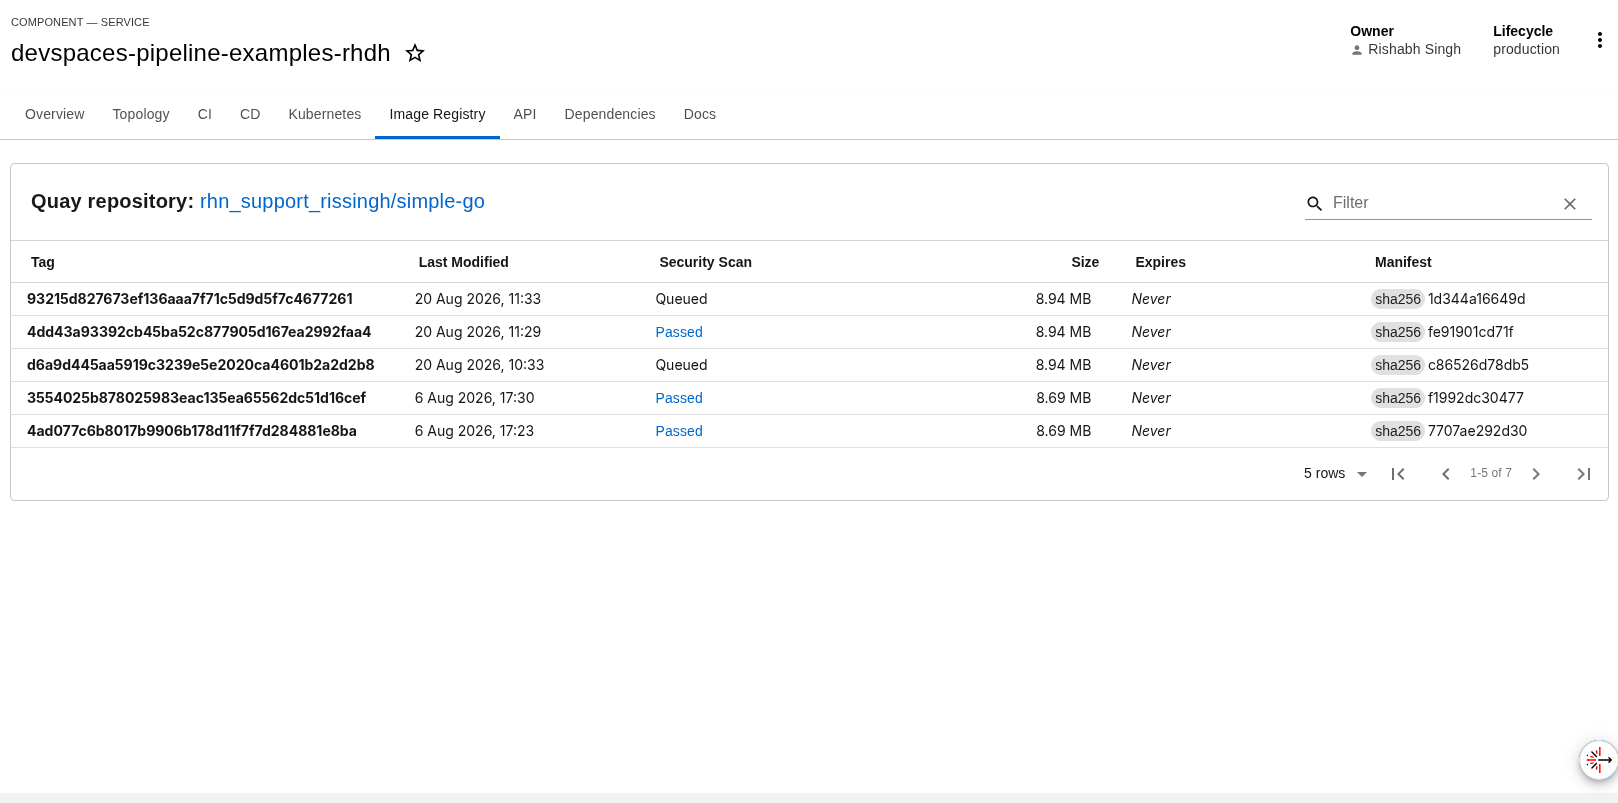Click the date 20 Aug 2026, 10:33
Screen dimensions: 1618x803
tap(480, 365)
